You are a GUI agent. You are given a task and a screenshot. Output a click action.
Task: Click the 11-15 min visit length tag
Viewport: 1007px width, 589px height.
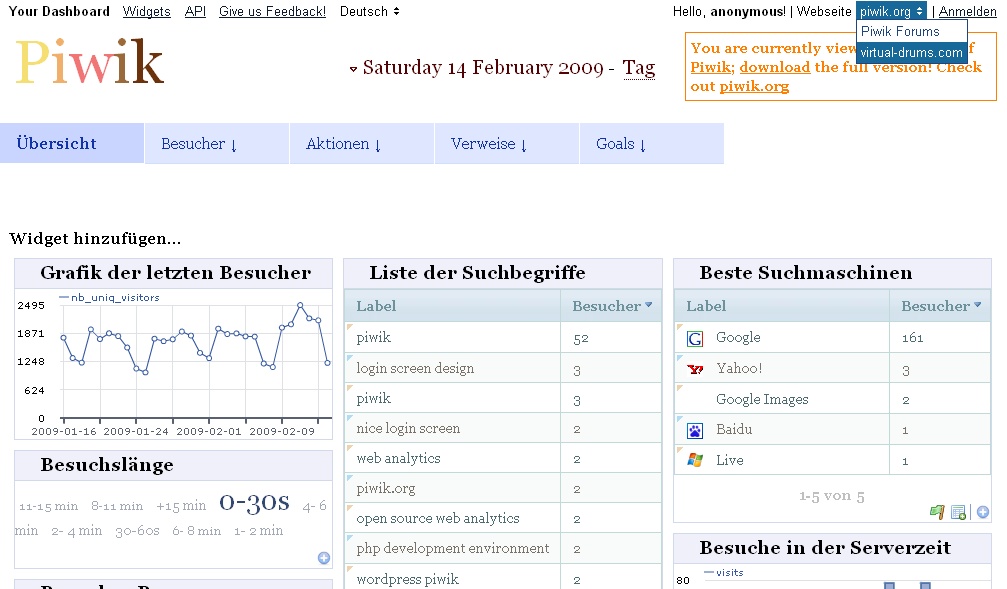click(48, 506)
